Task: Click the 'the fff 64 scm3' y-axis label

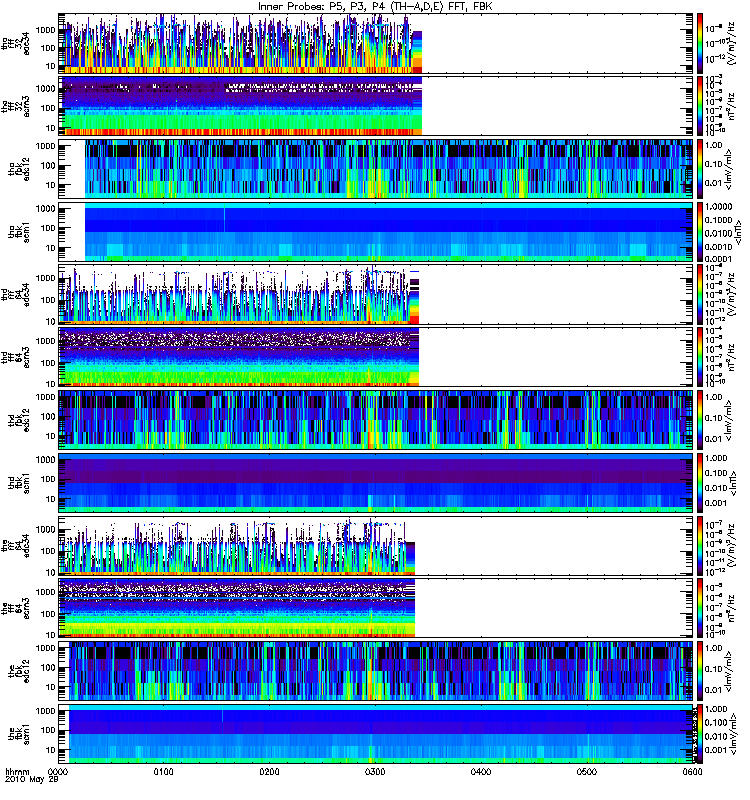Action: click(x=15, y=608)
